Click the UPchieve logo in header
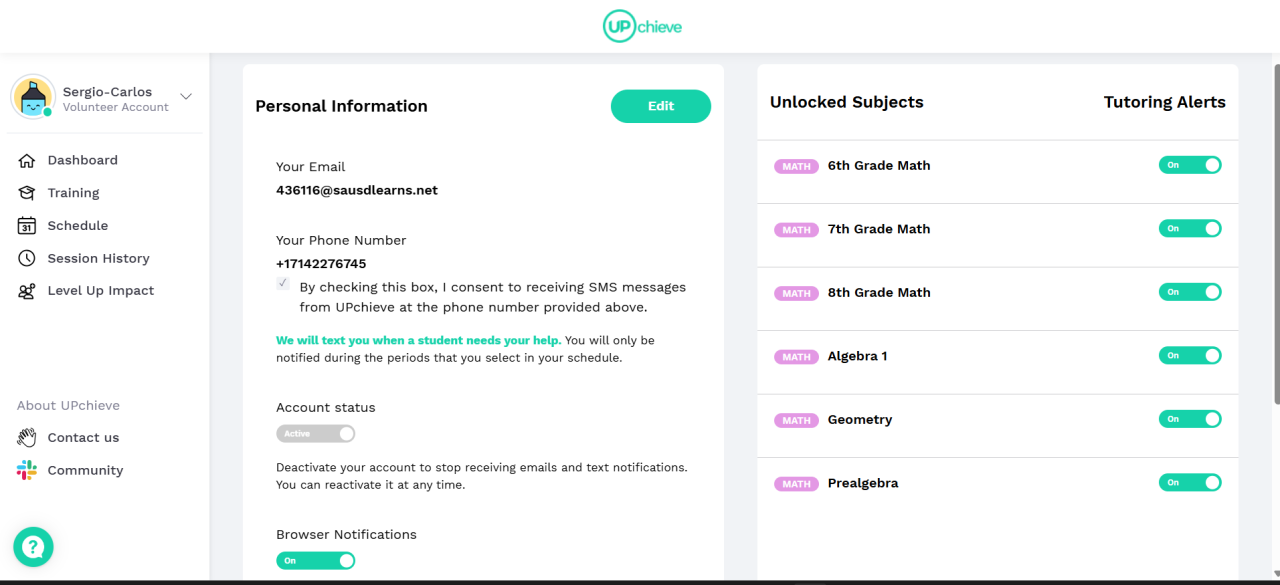Viewport: 1280px width, 585px height. [642, 26]
